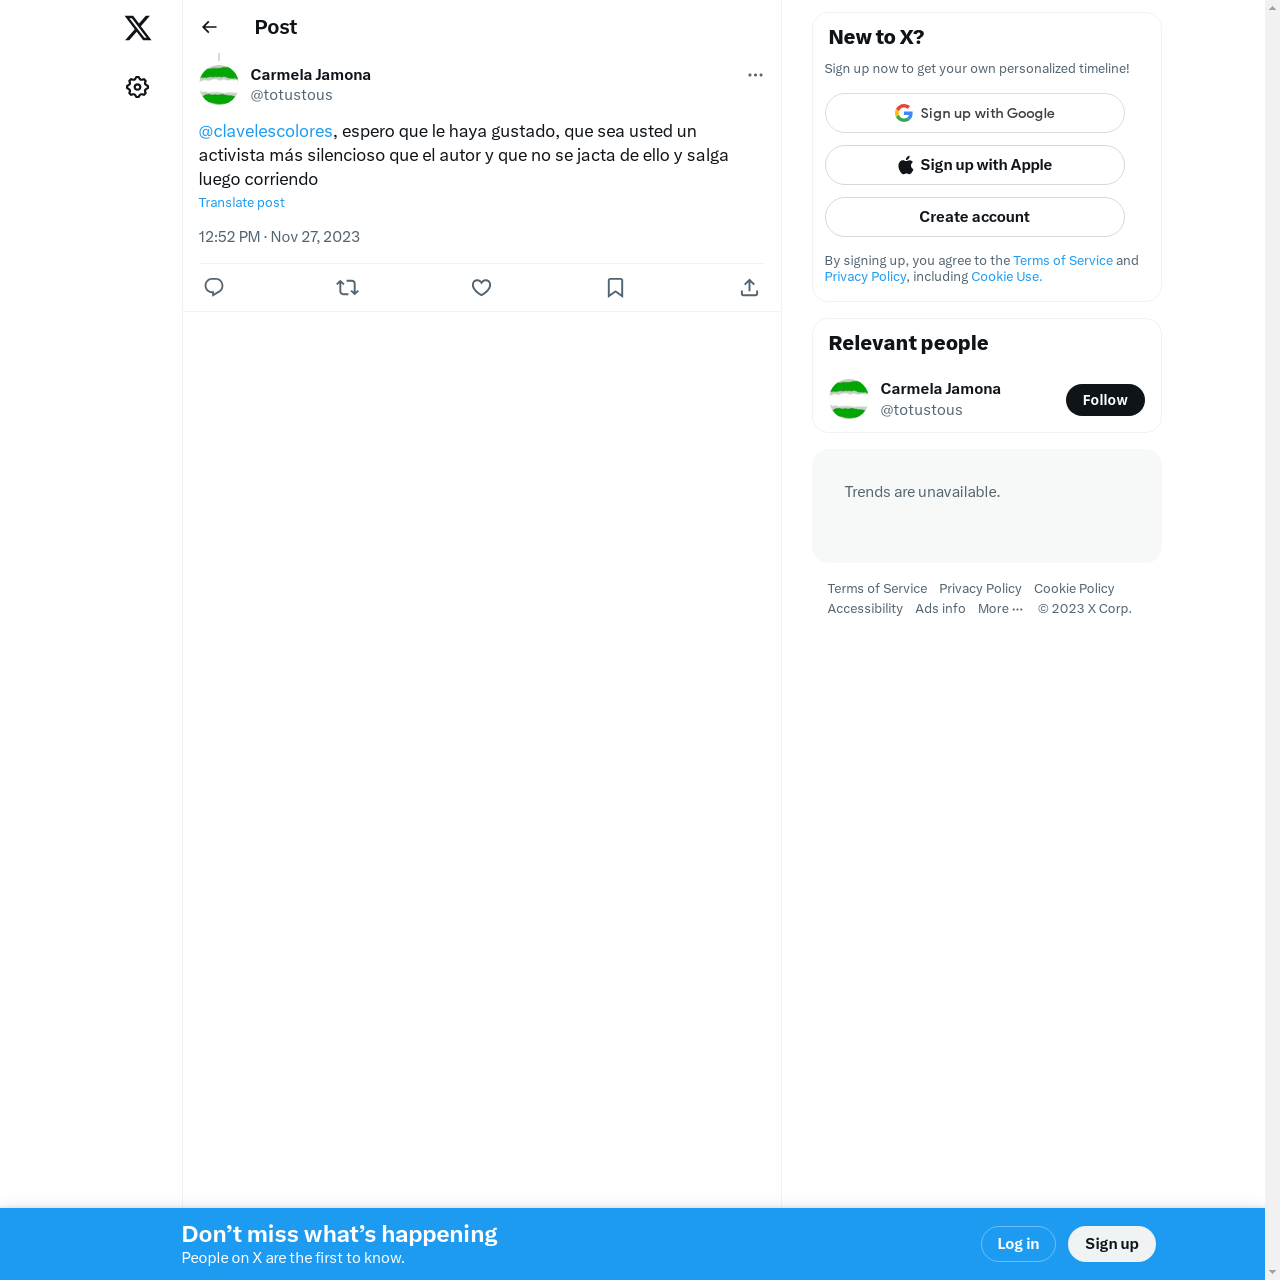Follow Carmela Jamona

click(1105, 400)
